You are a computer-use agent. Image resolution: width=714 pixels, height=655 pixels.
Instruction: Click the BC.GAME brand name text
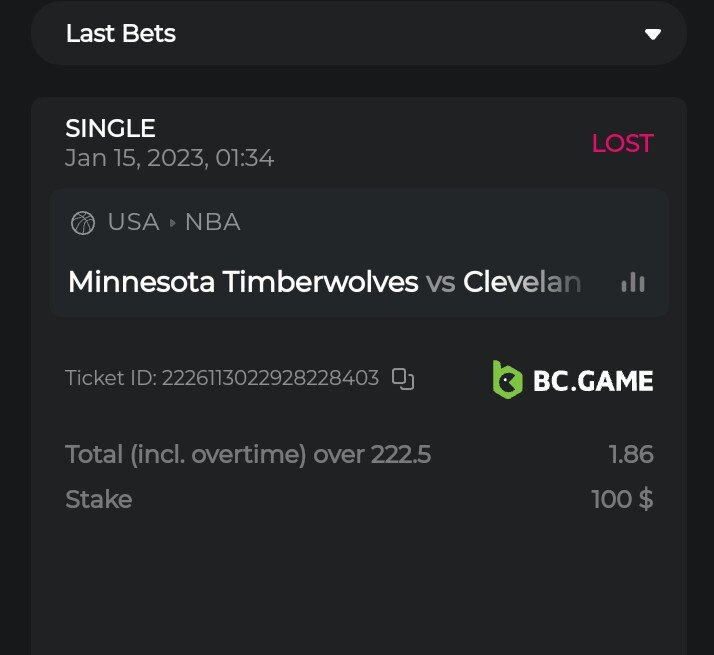click(593, 380)
